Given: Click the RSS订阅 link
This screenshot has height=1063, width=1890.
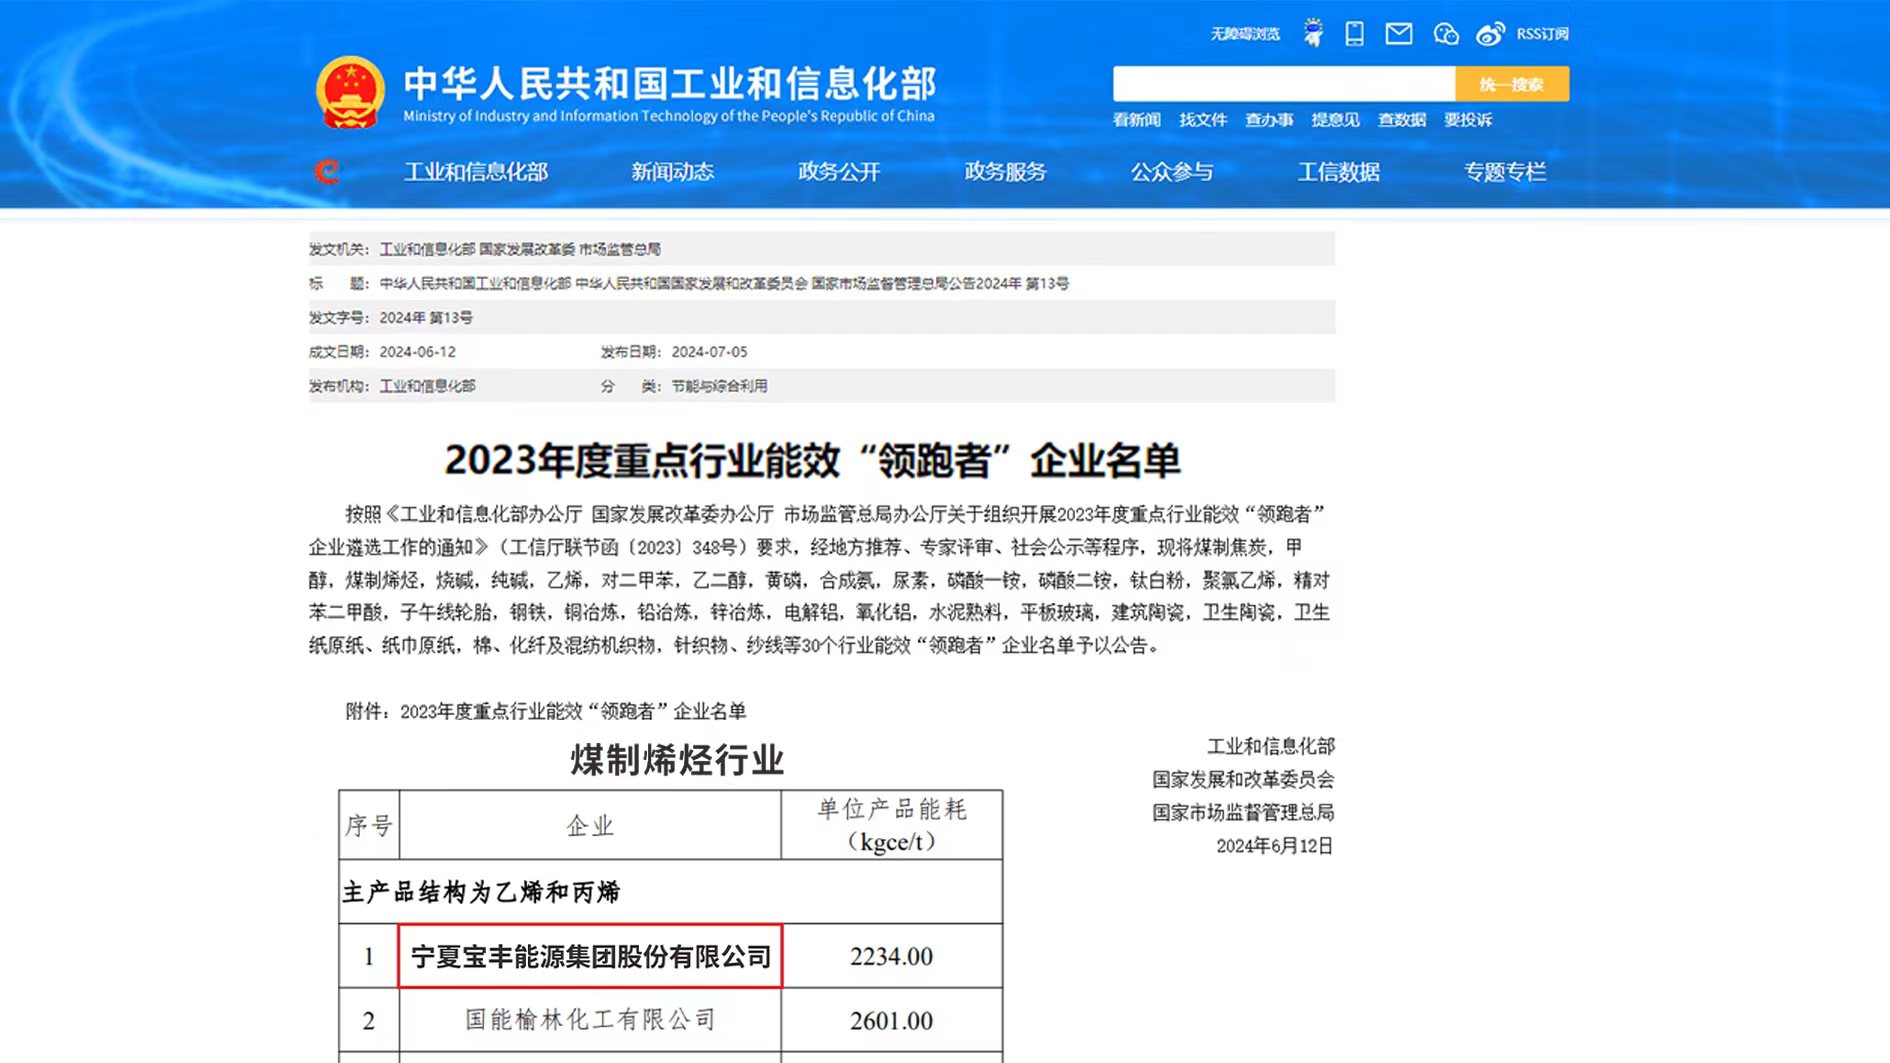Looking at the screenshot, I should [1542, 34].
